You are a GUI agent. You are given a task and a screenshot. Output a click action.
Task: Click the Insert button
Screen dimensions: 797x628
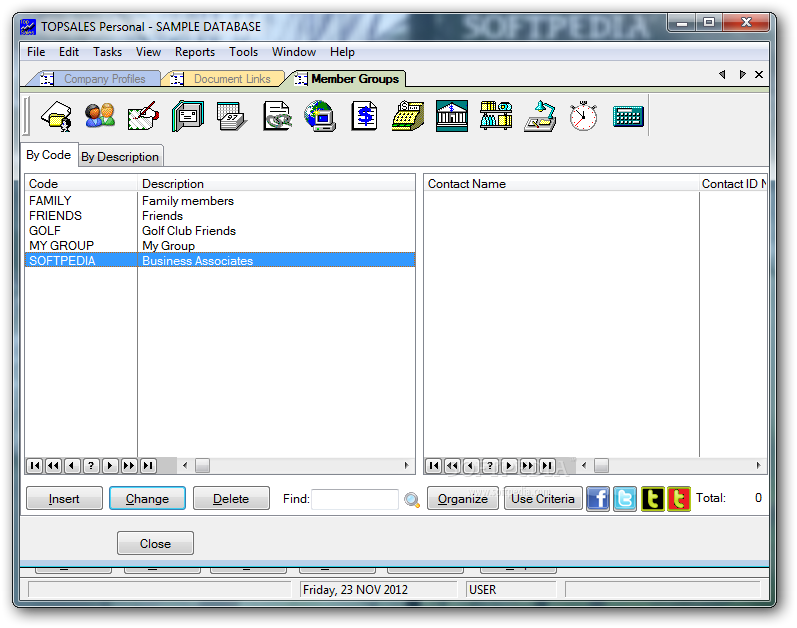(64, 499)
